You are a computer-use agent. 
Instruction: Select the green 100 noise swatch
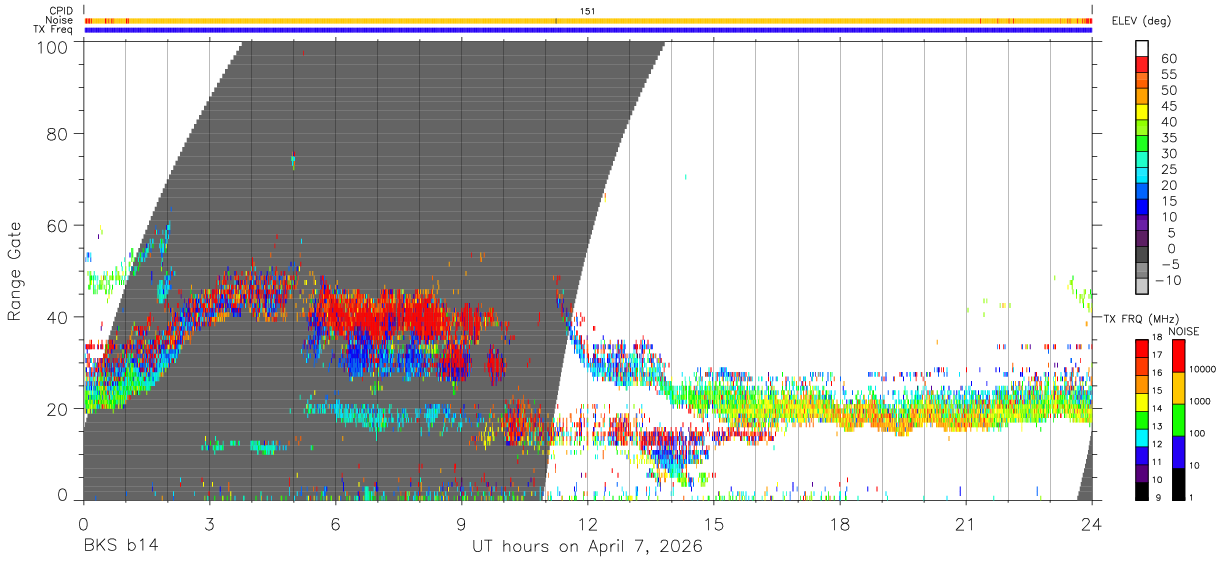tap(1177, 420)
